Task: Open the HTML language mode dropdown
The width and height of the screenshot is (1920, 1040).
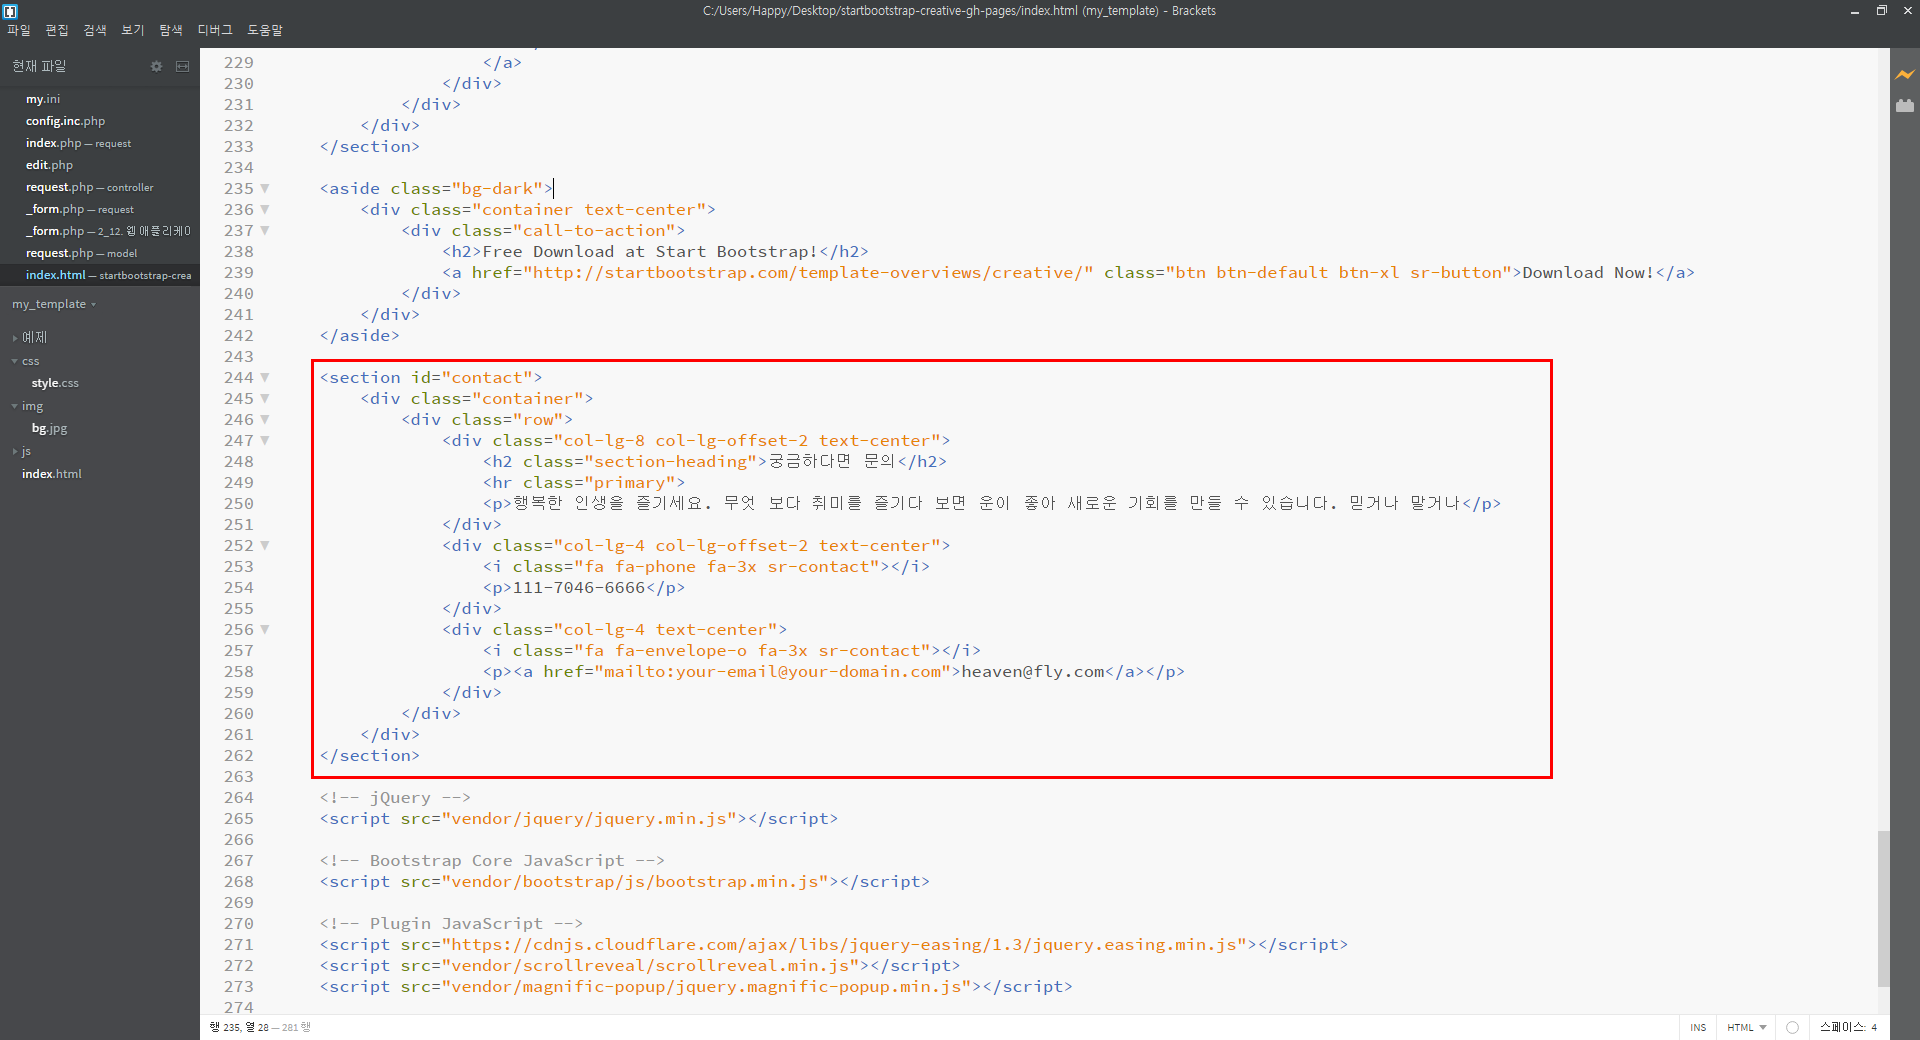Action: coord(1746,1027)
